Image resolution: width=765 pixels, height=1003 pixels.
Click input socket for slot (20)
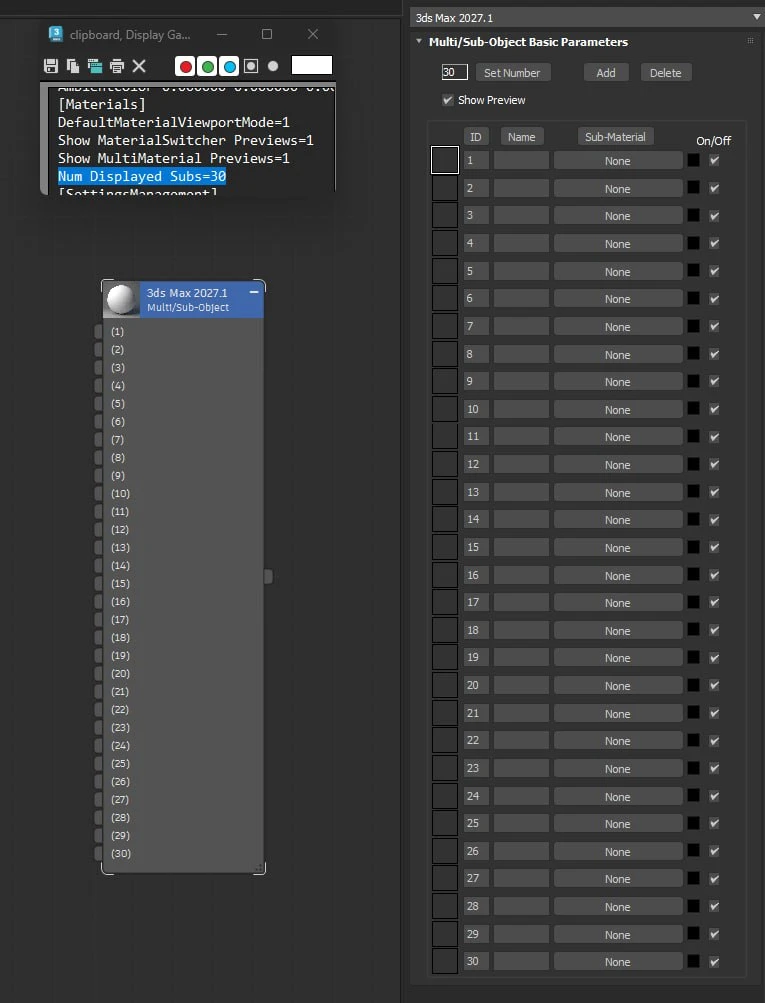point(99,674)
